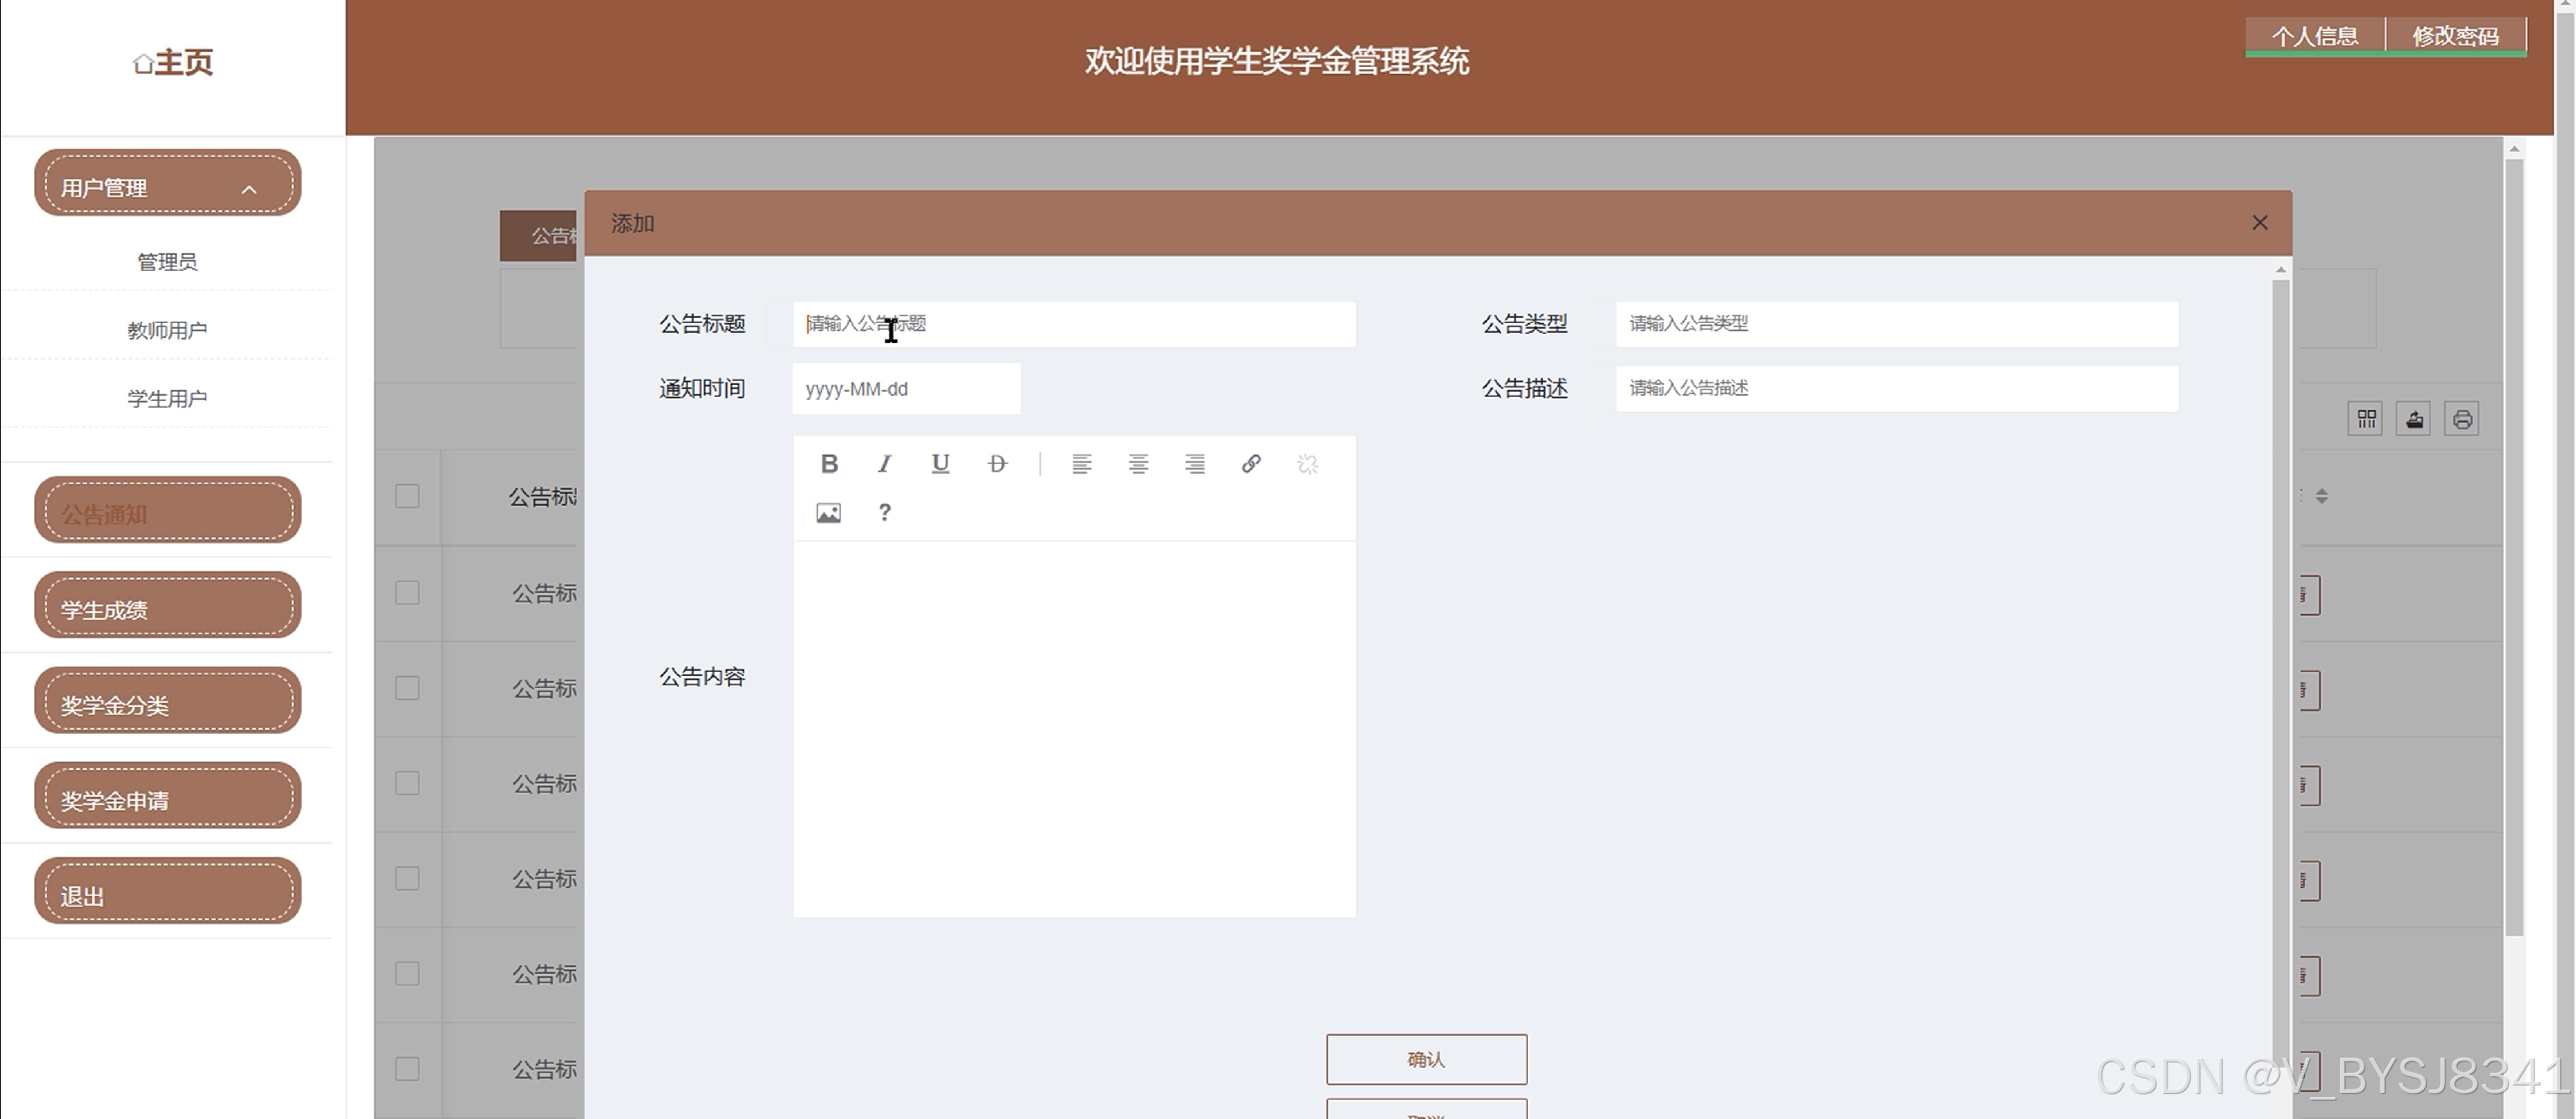The width and height of the screenshot is (2576, 1119).
Task: Open 修改密码 page
Action: point(2456,36)
